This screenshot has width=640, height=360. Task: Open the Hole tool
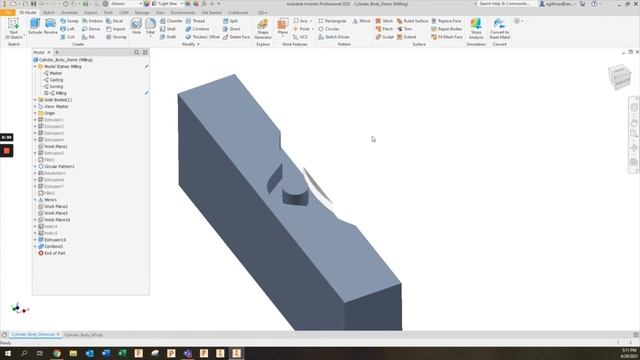136,26
